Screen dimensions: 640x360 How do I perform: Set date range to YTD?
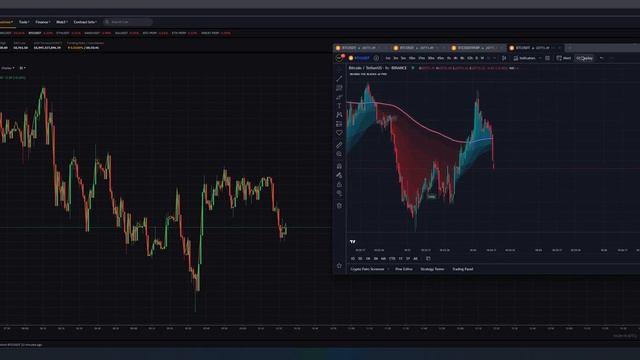click(x=392, y=258)
